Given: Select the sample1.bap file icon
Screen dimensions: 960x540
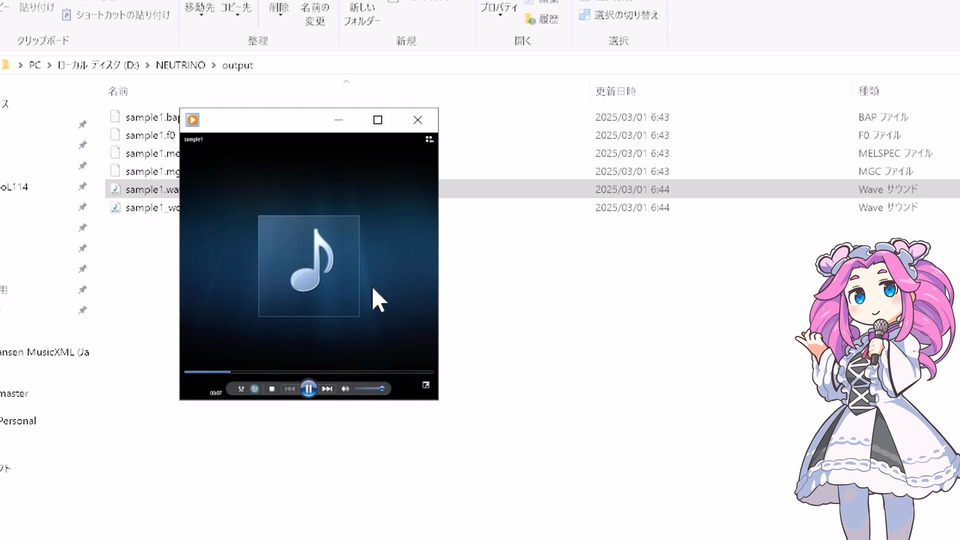Looking at the screenshot, I should click(115, 116).
